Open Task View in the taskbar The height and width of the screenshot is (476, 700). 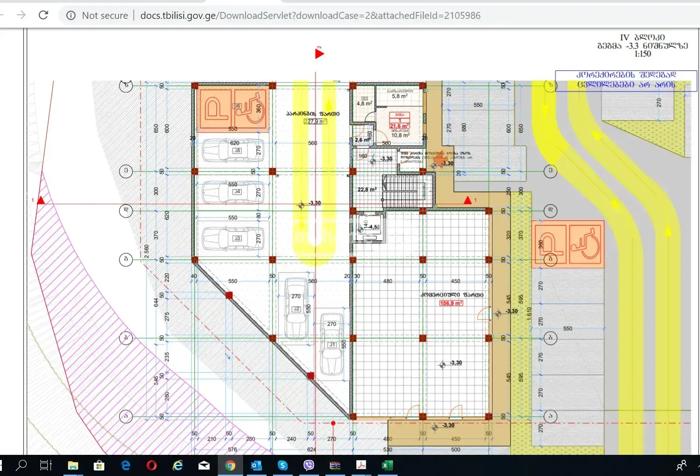[46, 466]
